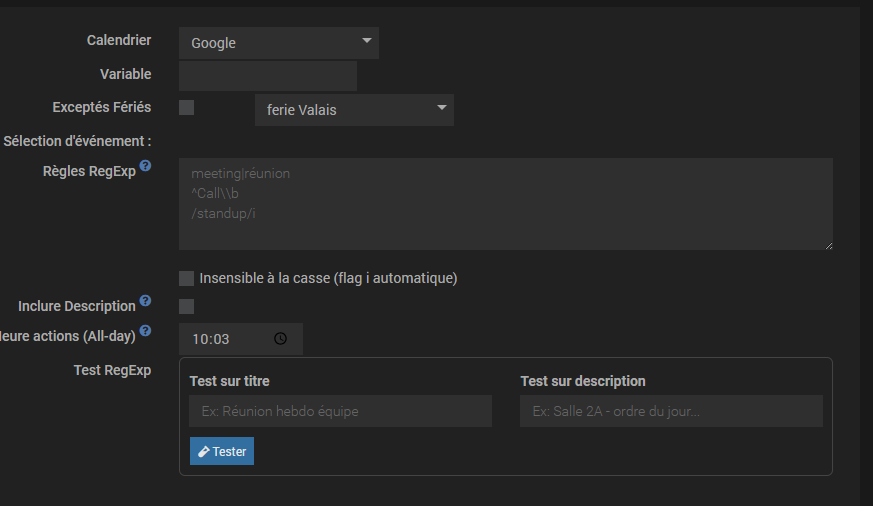
Task: Click the Test RegExp label
Action: pyautogui.click(x=112, y=370)
